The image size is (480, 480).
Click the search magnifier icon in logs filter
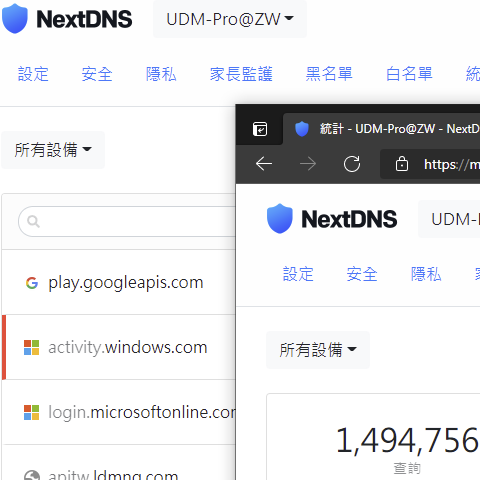tap(33, 221)
